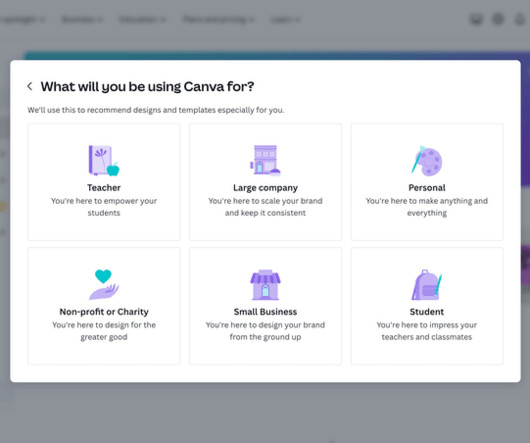This screenshot has width=530, height=443.
Task: Click the "We'll use this to recommend designs" subtitle
Action: [156, 110]
